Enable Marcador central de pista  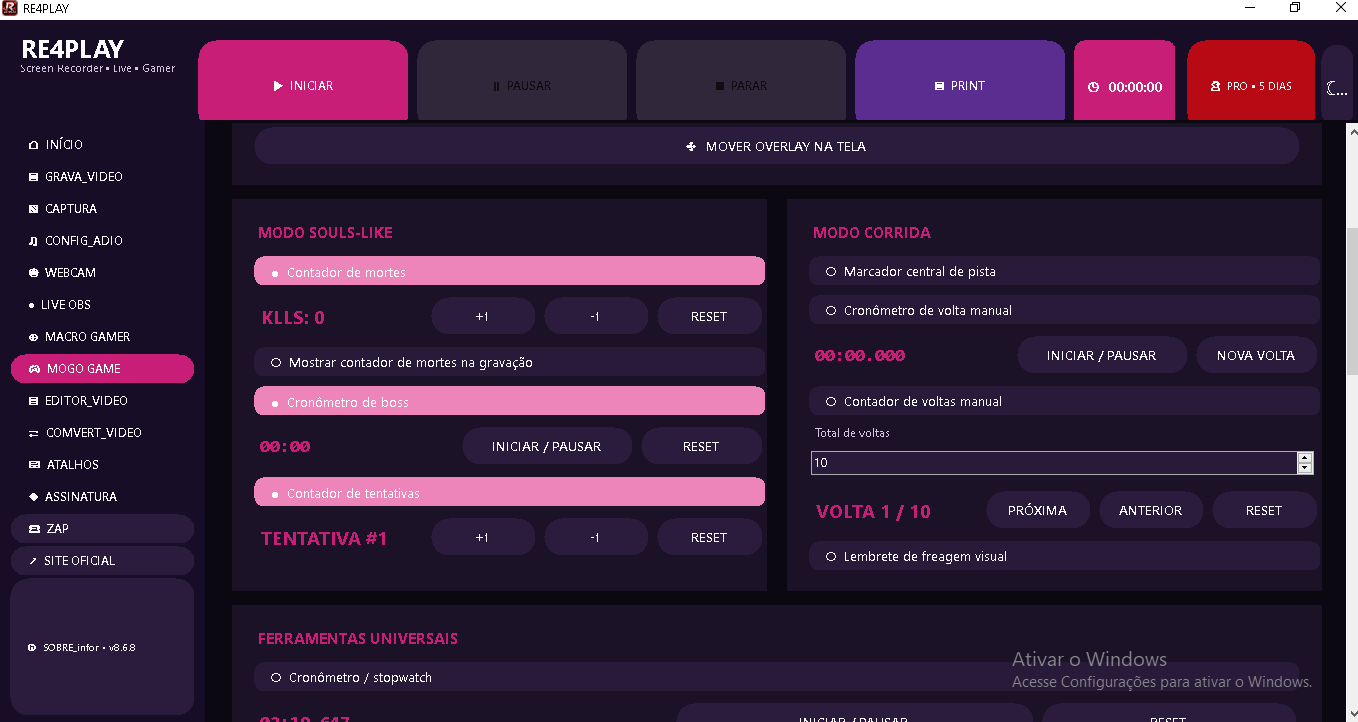click(1065, 271)
